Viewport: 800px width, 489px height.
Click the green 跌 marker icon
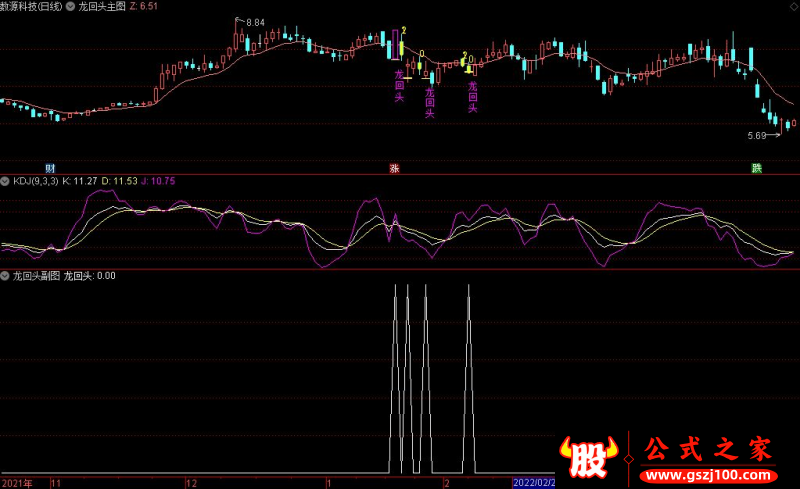pos(757,168)
